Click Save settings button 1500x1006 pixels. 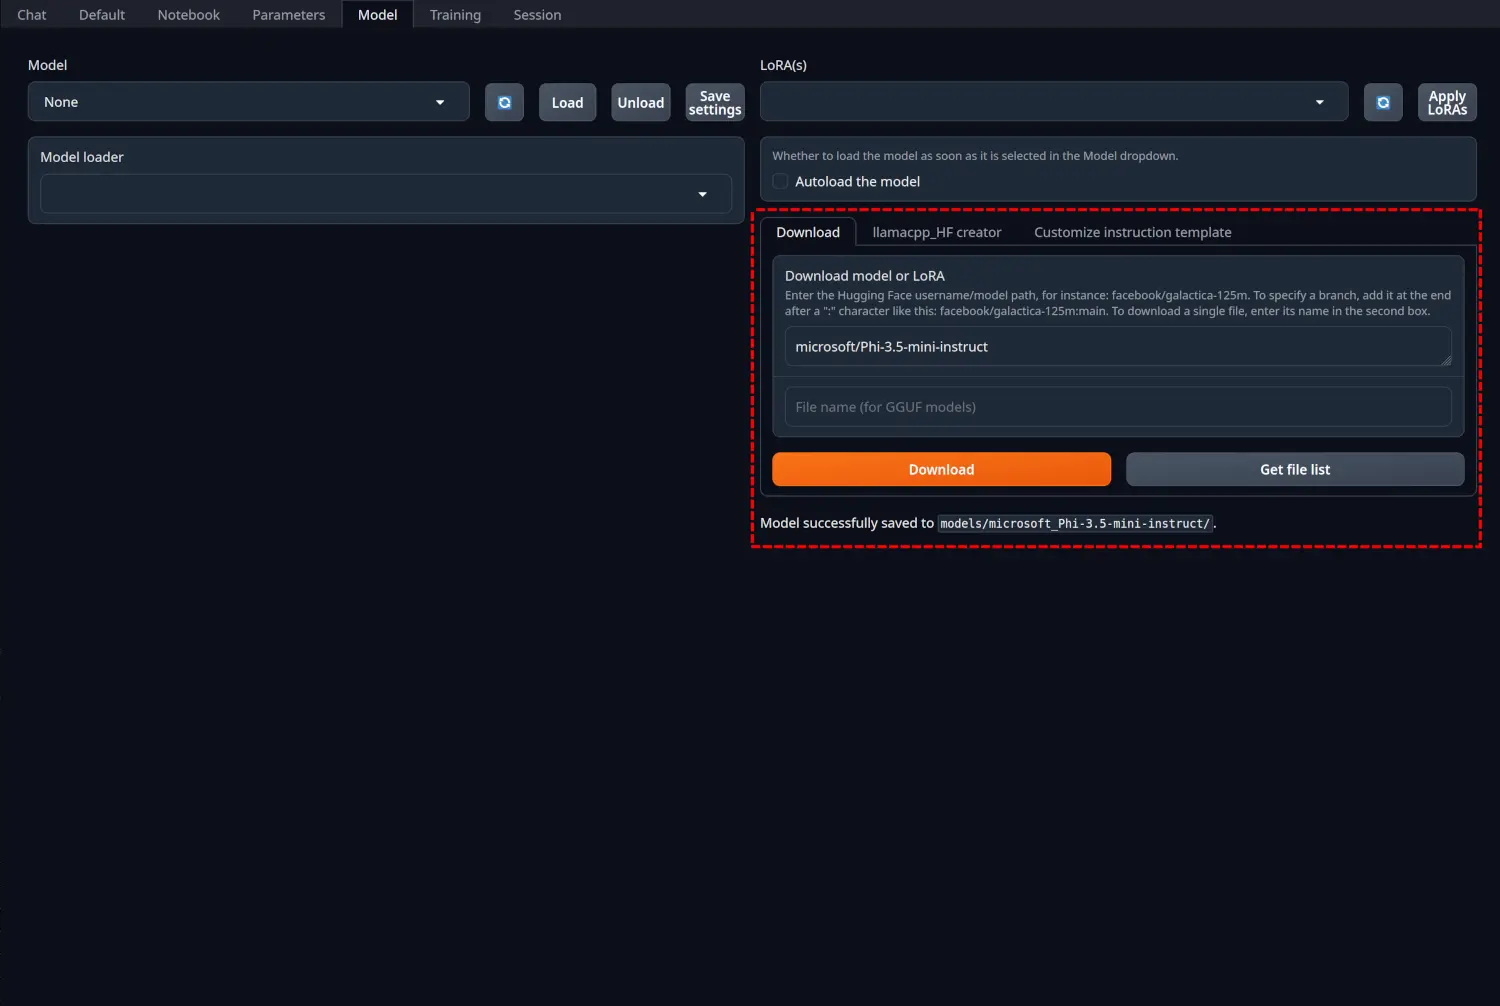click(715, 103)
